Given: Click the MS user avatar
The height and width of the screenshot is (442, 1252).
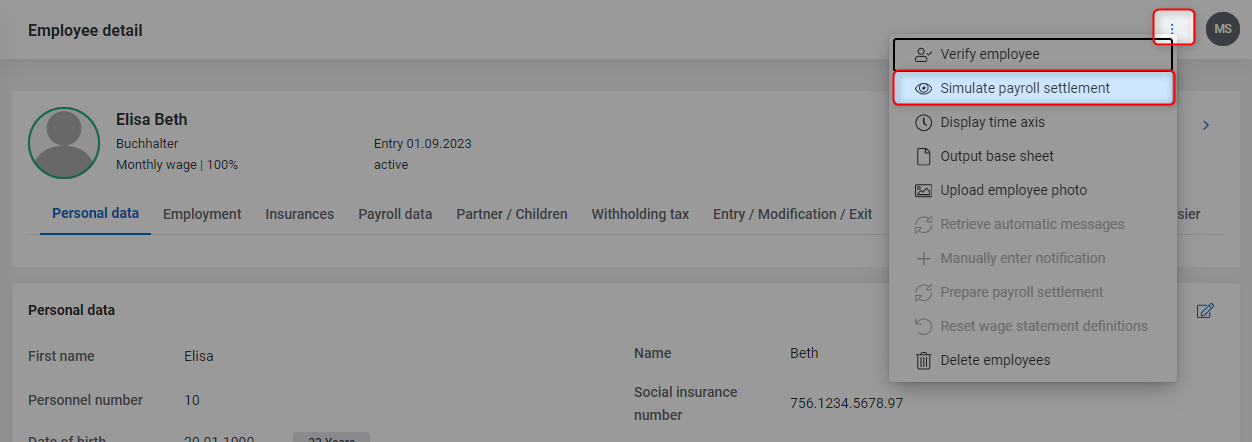Looking at the screenshot, I should 1222,29.
